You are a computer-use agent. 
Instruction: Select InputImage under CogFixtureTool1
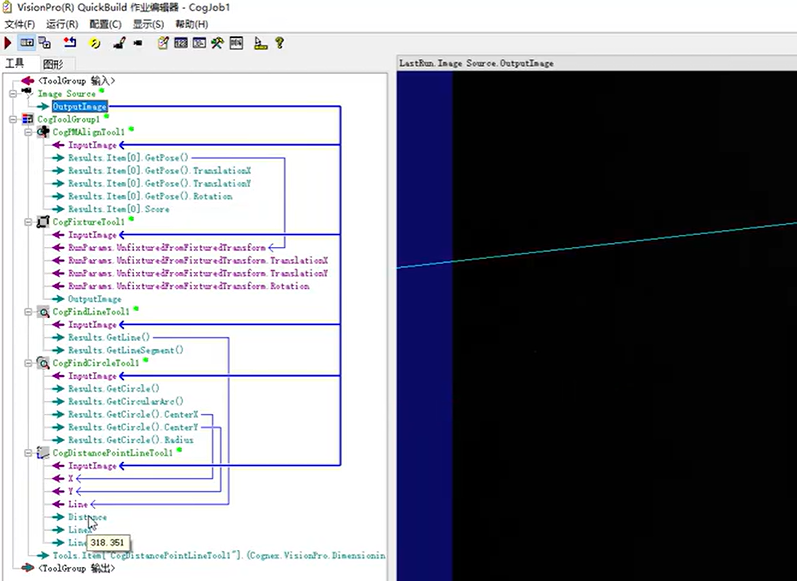tap(92, 235)
